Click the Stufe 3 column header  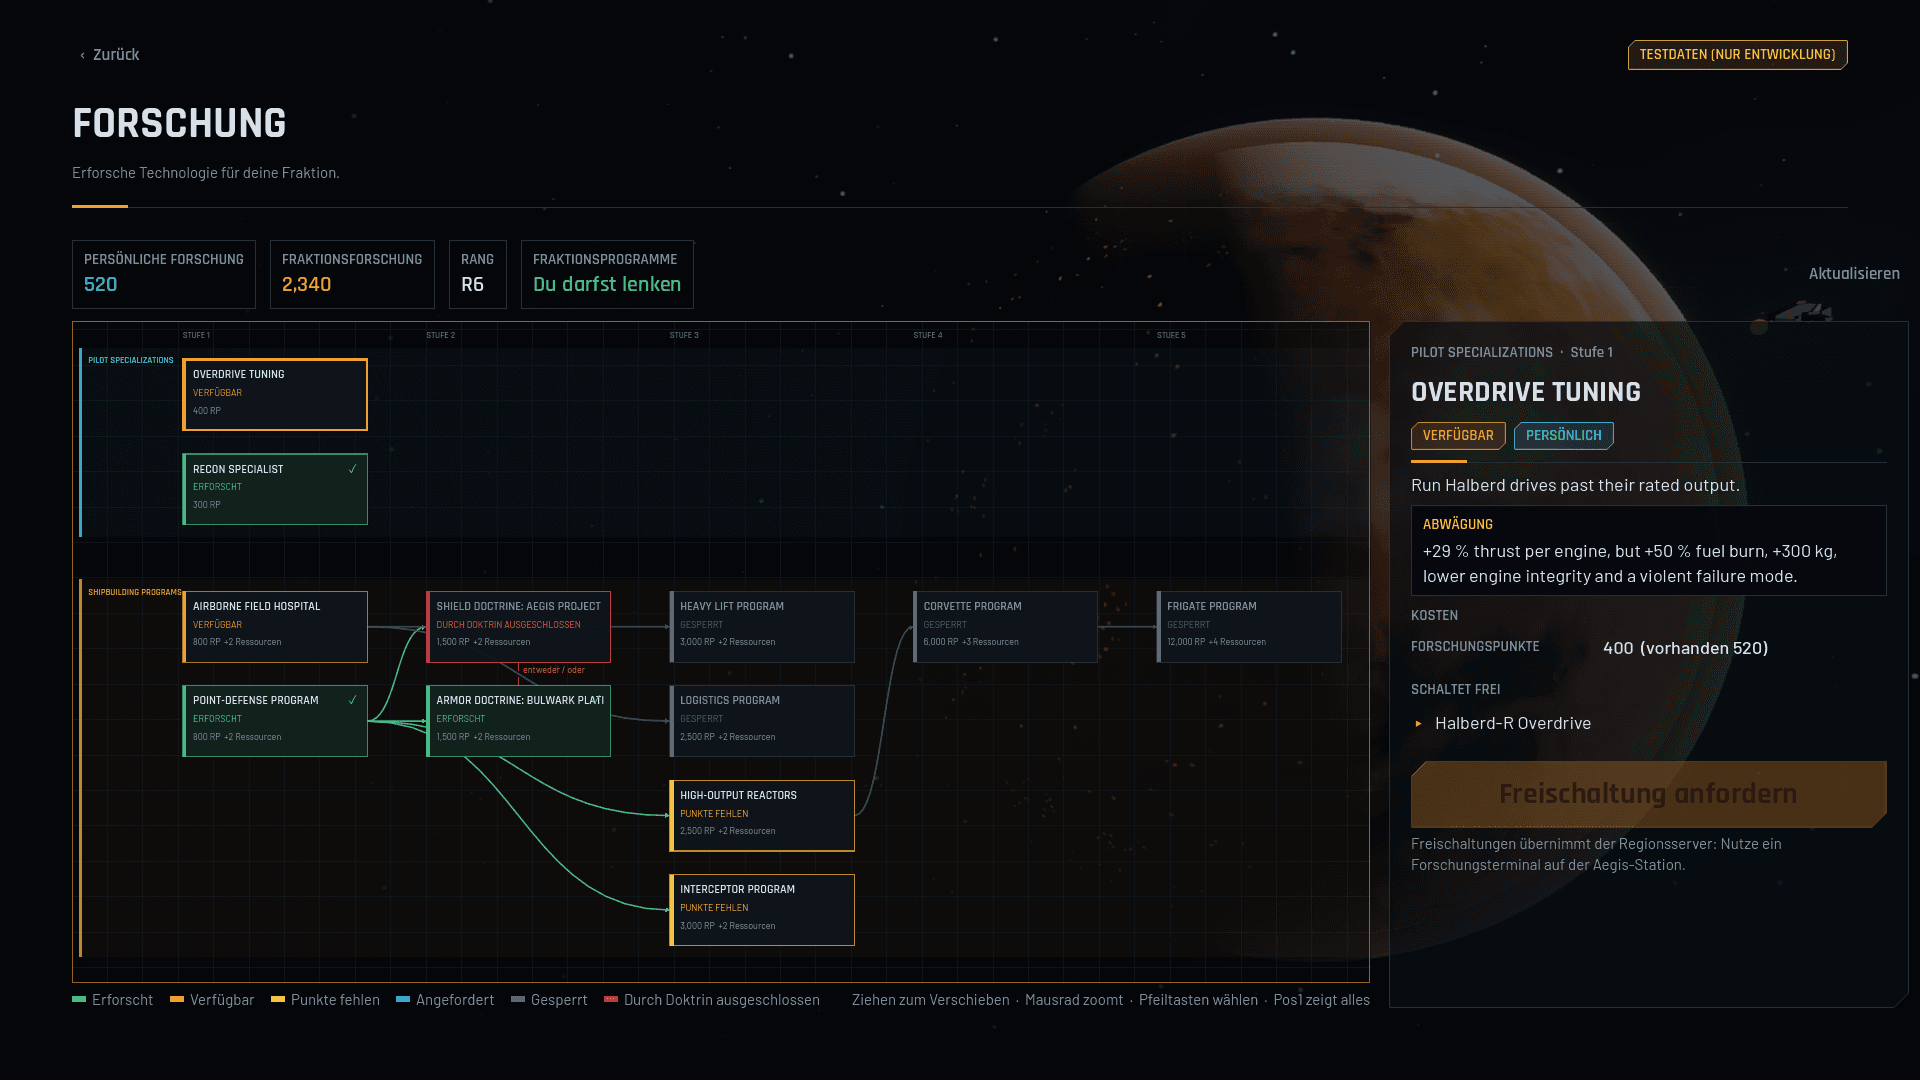[x=684, y=335]
